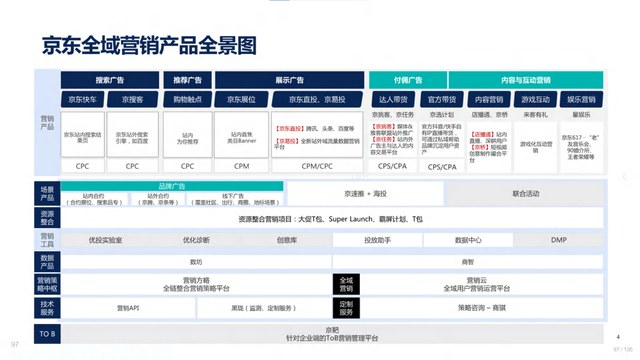Click the 游戏互动 product box
The image size is (640, 360).
point(536,99)
